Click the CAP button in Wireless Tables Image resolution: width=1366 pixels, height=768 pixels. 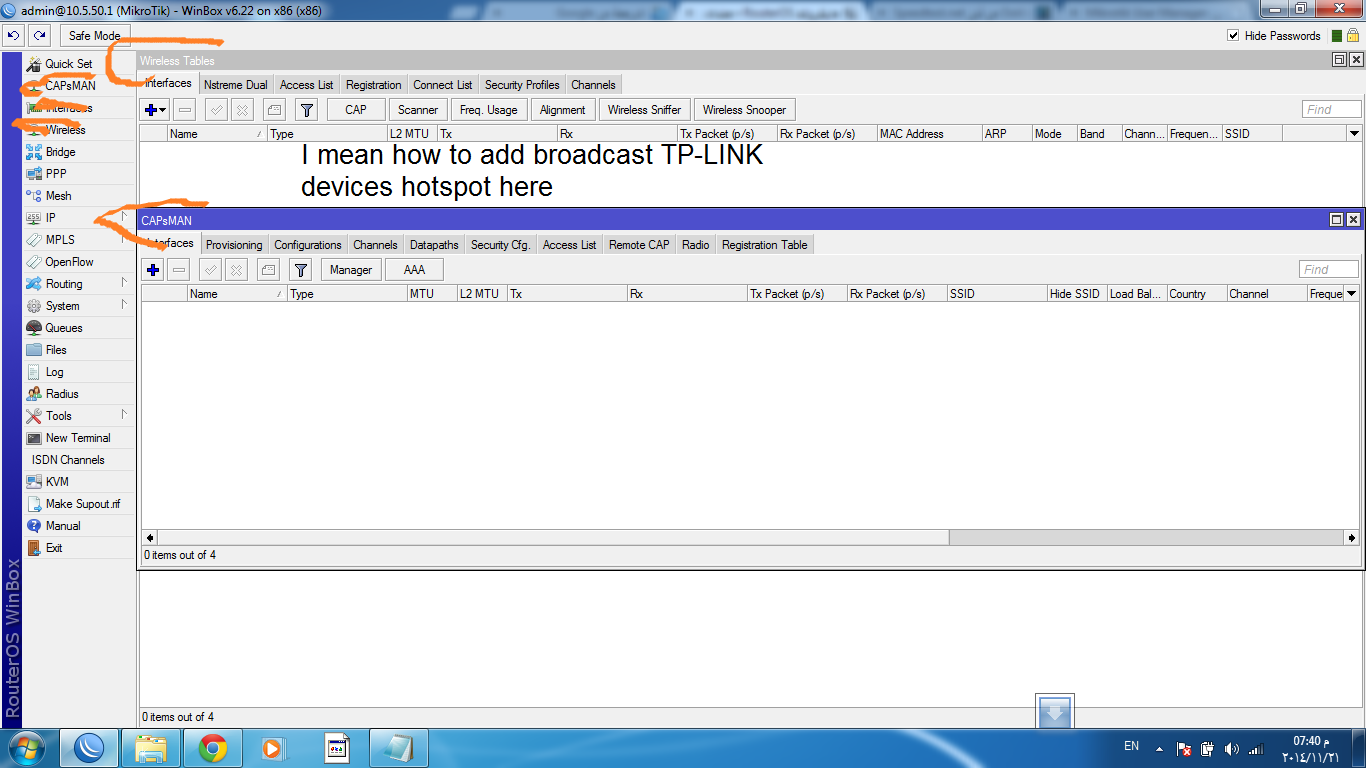click(356, 110)
